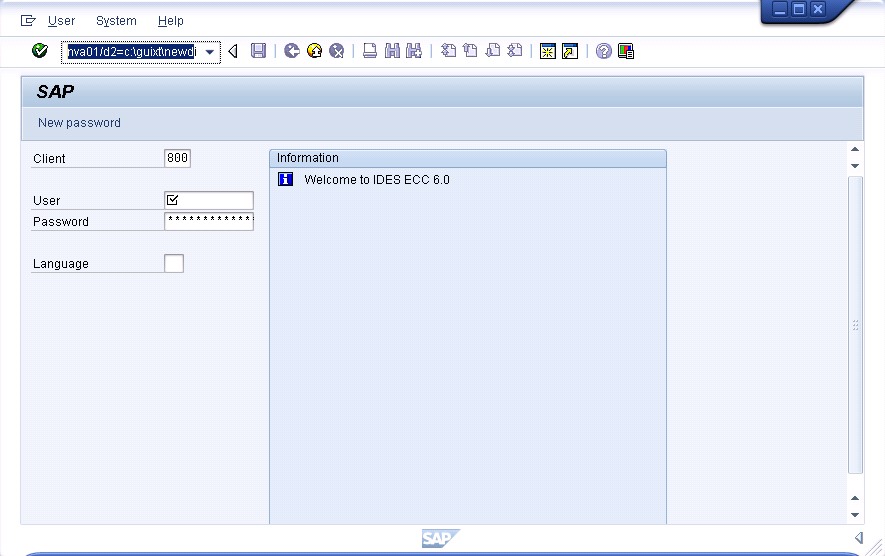This screenshot has width=885, height=556.
Task: Click the upper scroll down arrow
Action: pos(855,166)
